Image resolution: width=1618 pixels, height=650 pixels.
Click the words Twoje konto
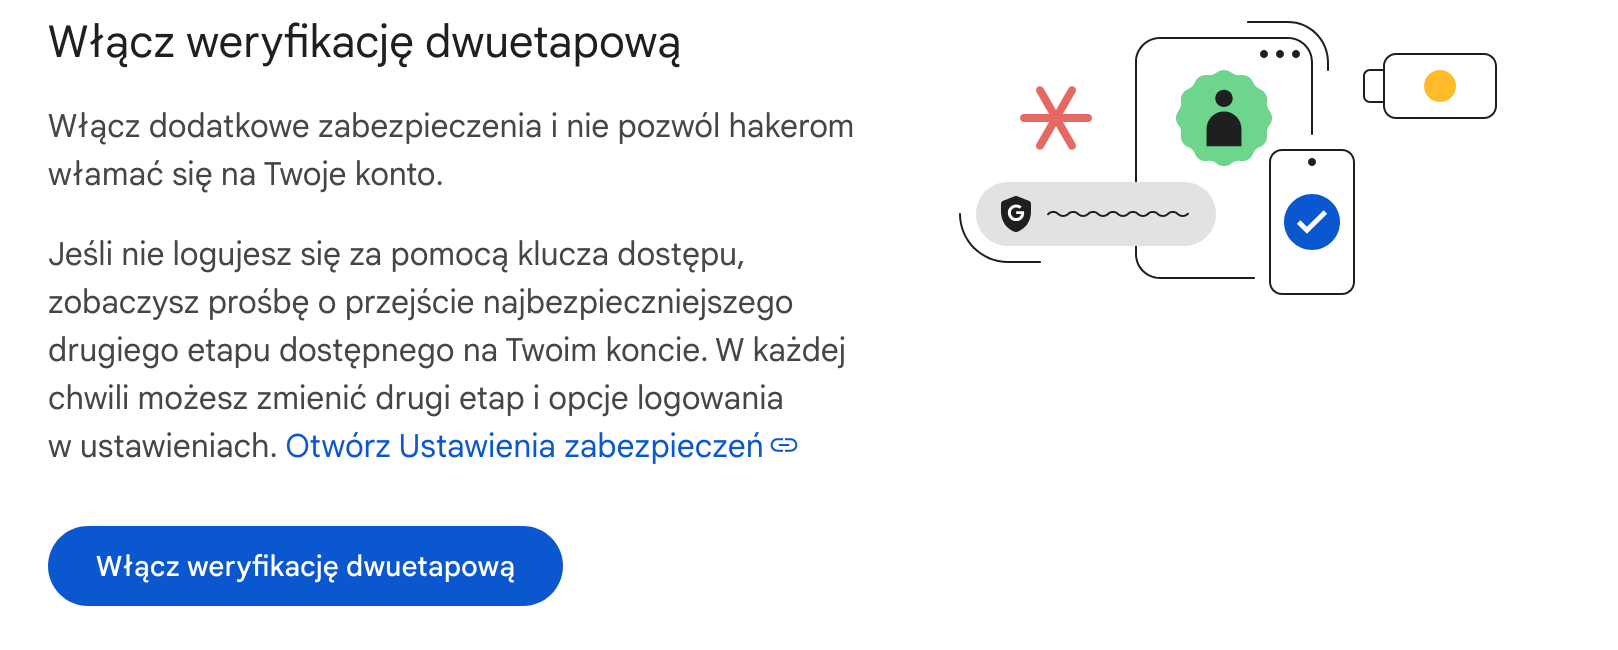tap(352, 175)
